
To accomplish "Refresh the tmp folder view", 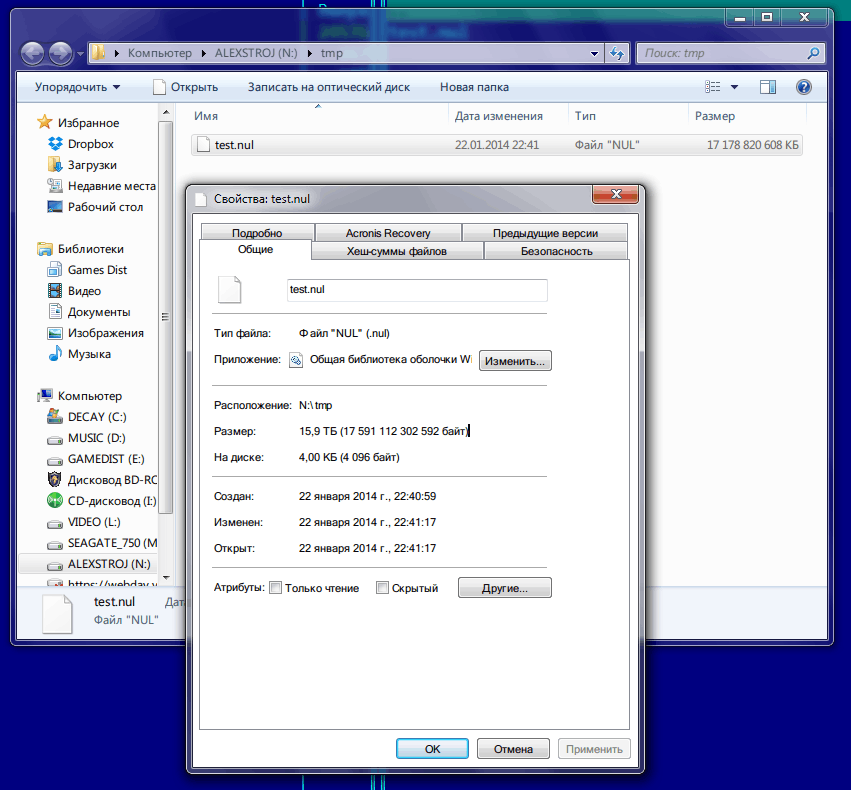I will point(617,53).
